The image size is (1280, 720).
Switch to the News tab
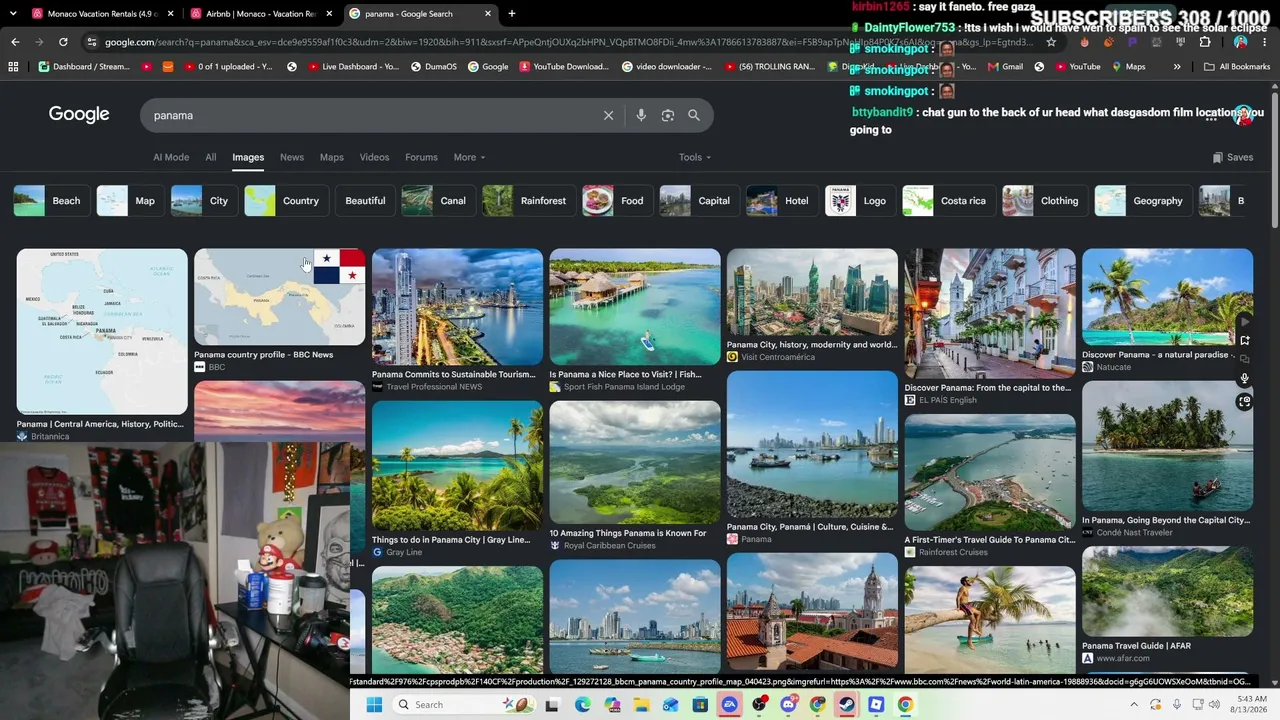point(292,157)
